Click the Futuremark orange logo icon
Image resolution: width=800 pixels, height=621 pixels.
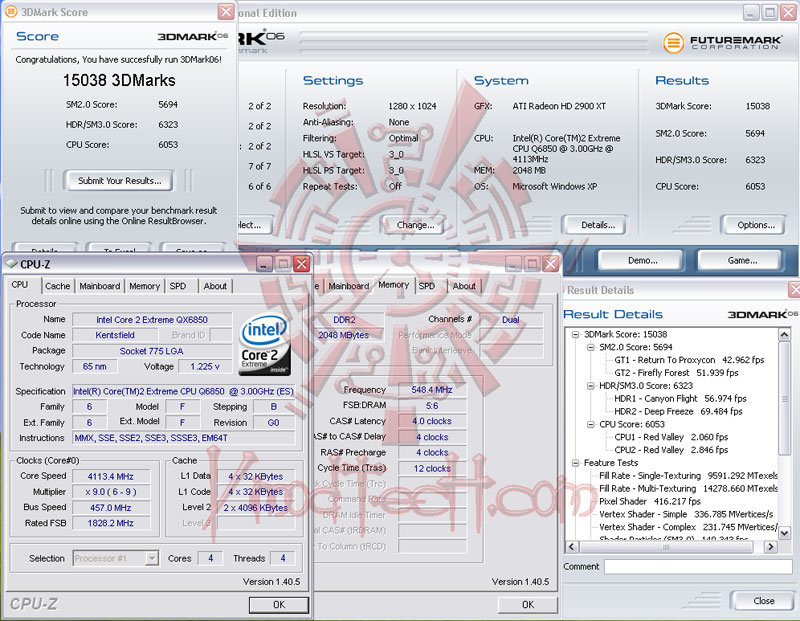[x=673, y=42]
